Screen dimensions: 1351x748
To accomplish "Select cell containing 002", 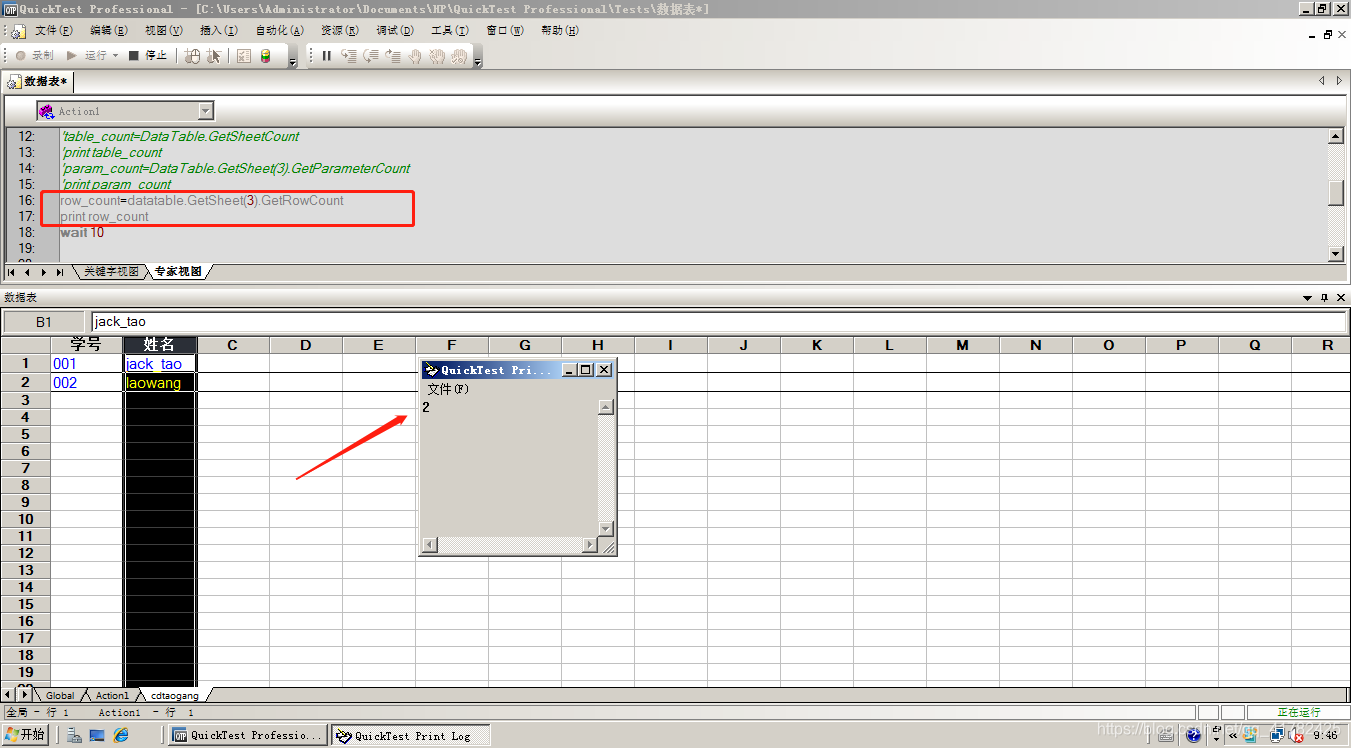I will click(x=87, y=383).
